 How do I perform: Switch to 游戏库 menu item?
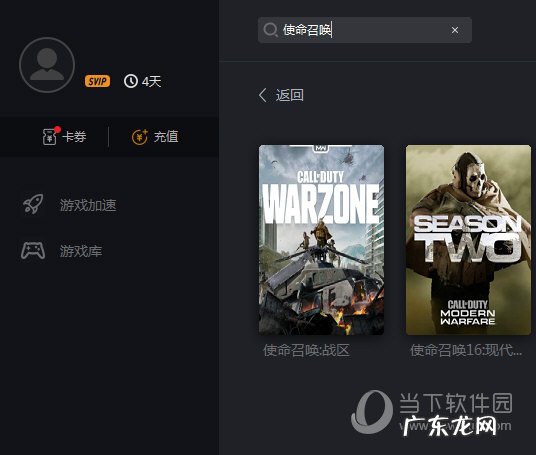[81, 251]
